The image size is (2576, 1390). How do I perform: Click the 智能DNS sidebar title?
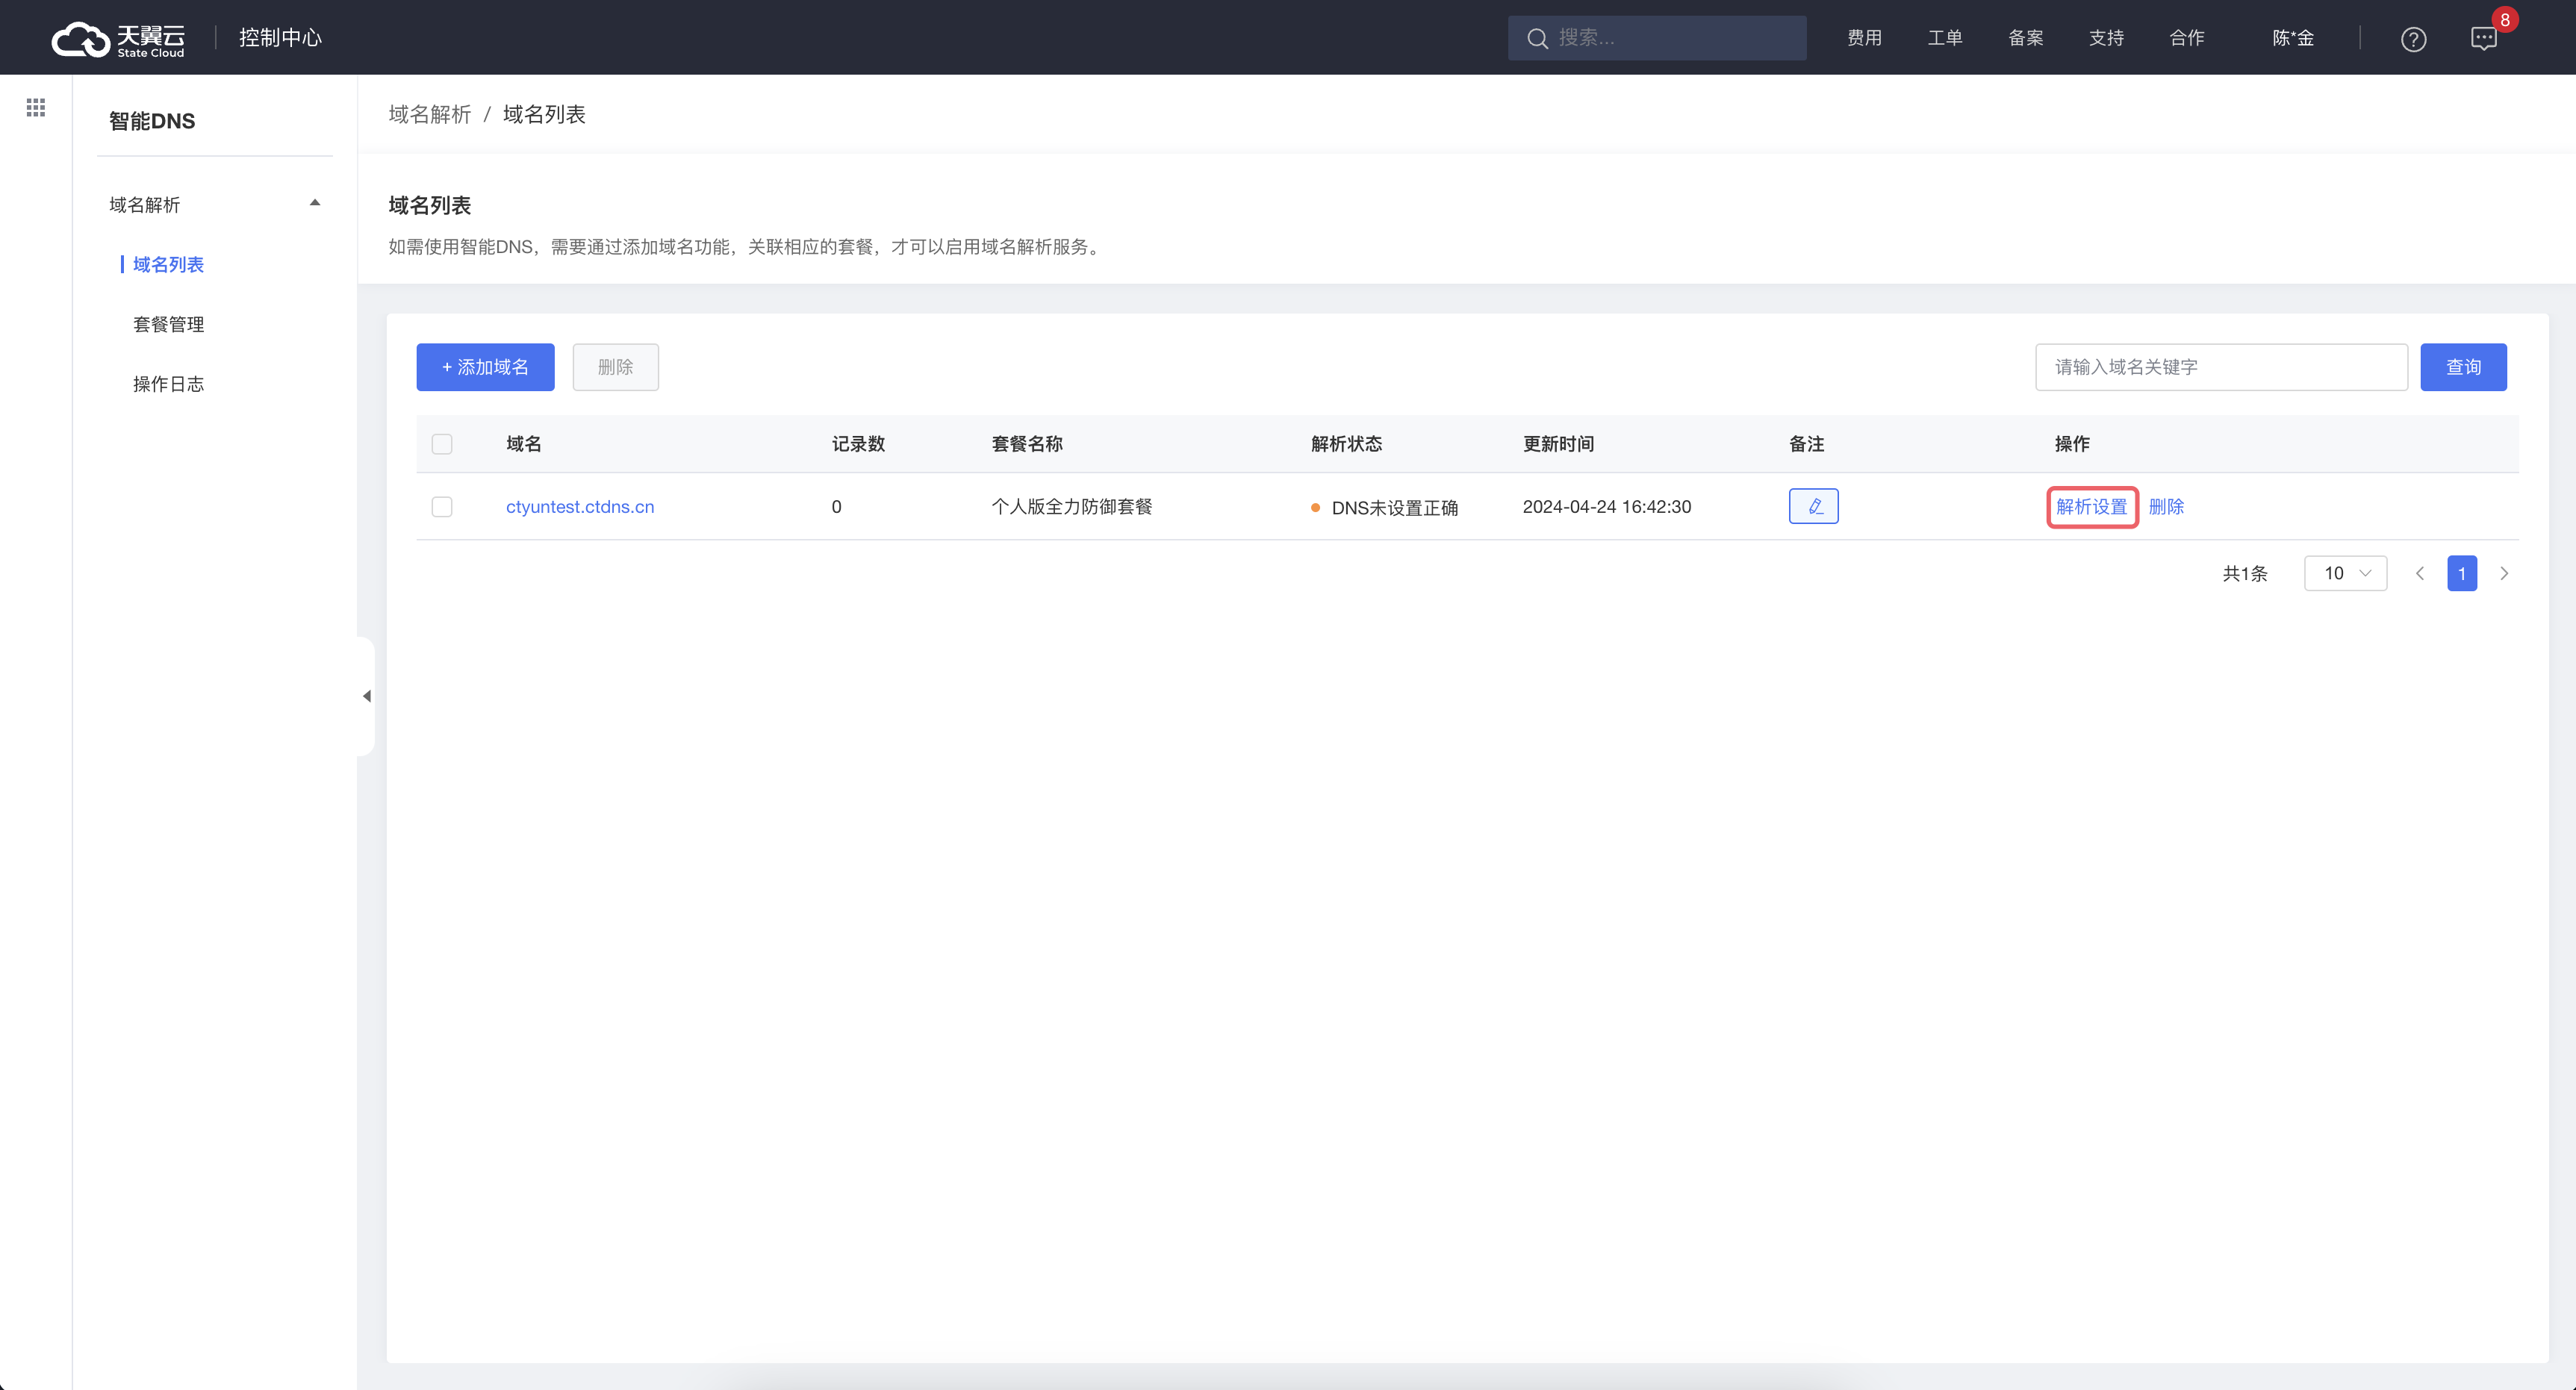tap(152, 121)
